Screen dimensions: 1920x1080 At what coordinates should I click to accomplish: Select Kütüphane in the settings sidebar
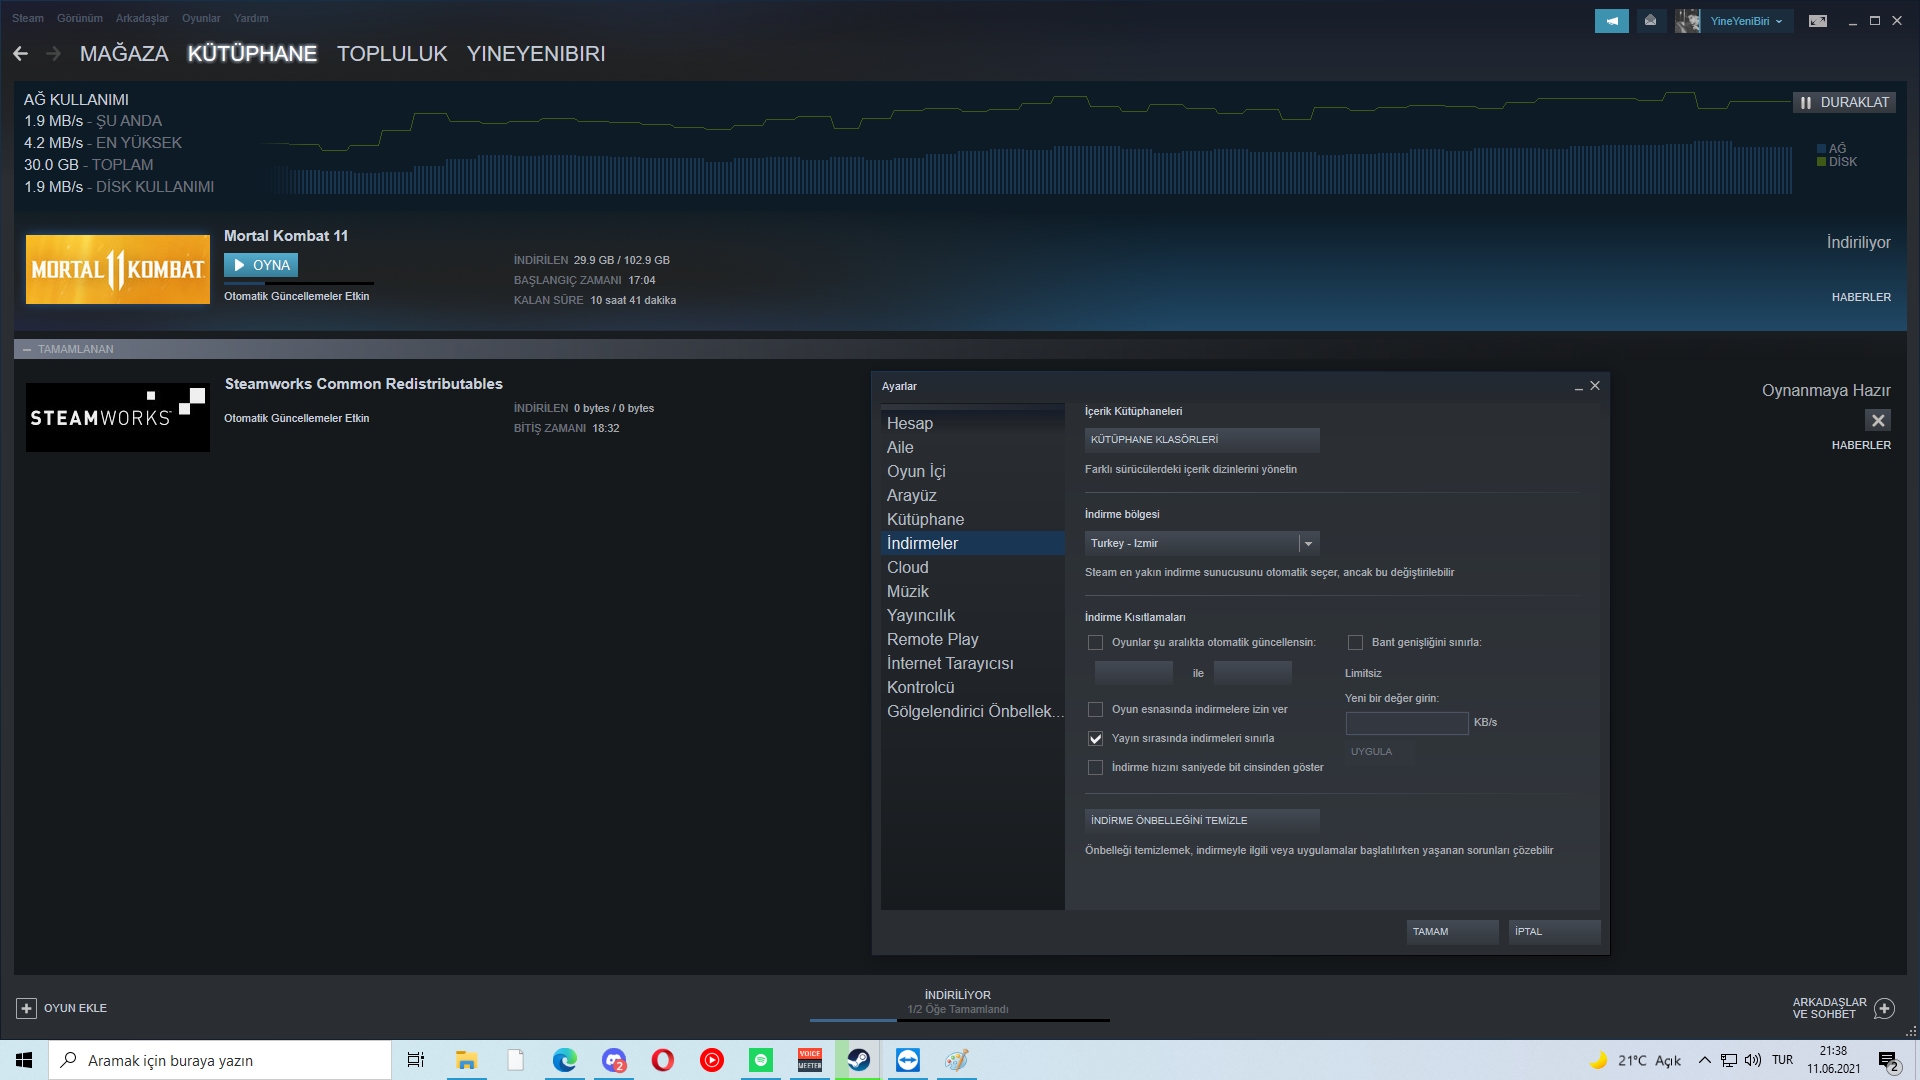[973, 519]
